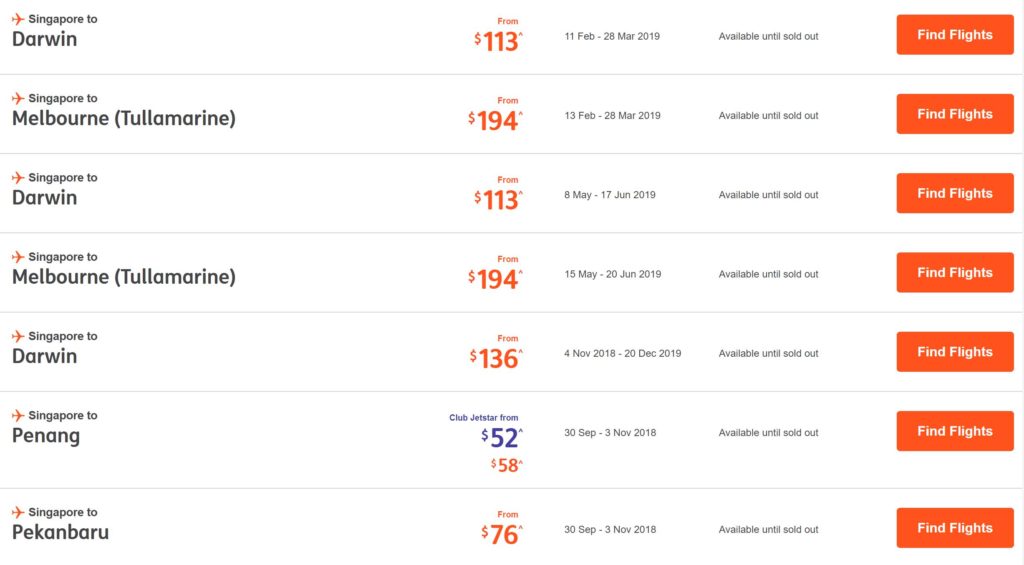Open the Penang destination title

click(46, 436)
